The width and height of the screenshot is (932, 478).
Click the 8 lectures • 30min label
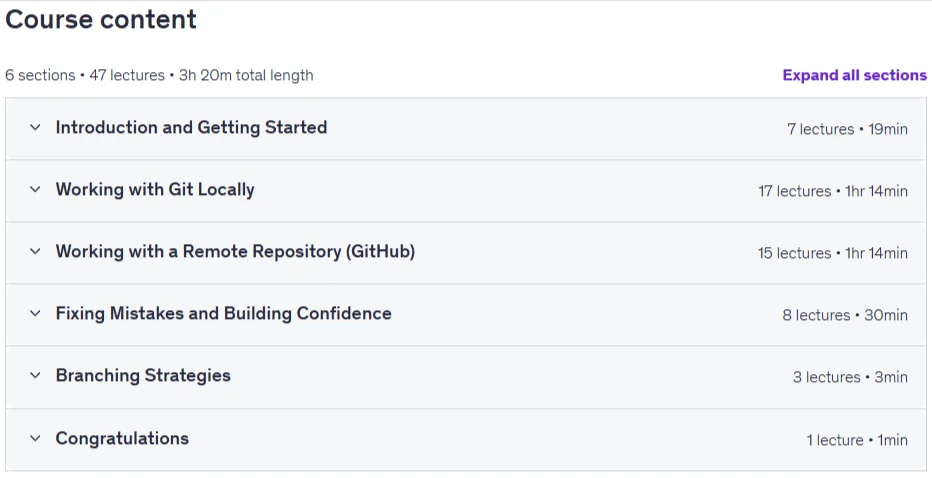click(845, 315)
